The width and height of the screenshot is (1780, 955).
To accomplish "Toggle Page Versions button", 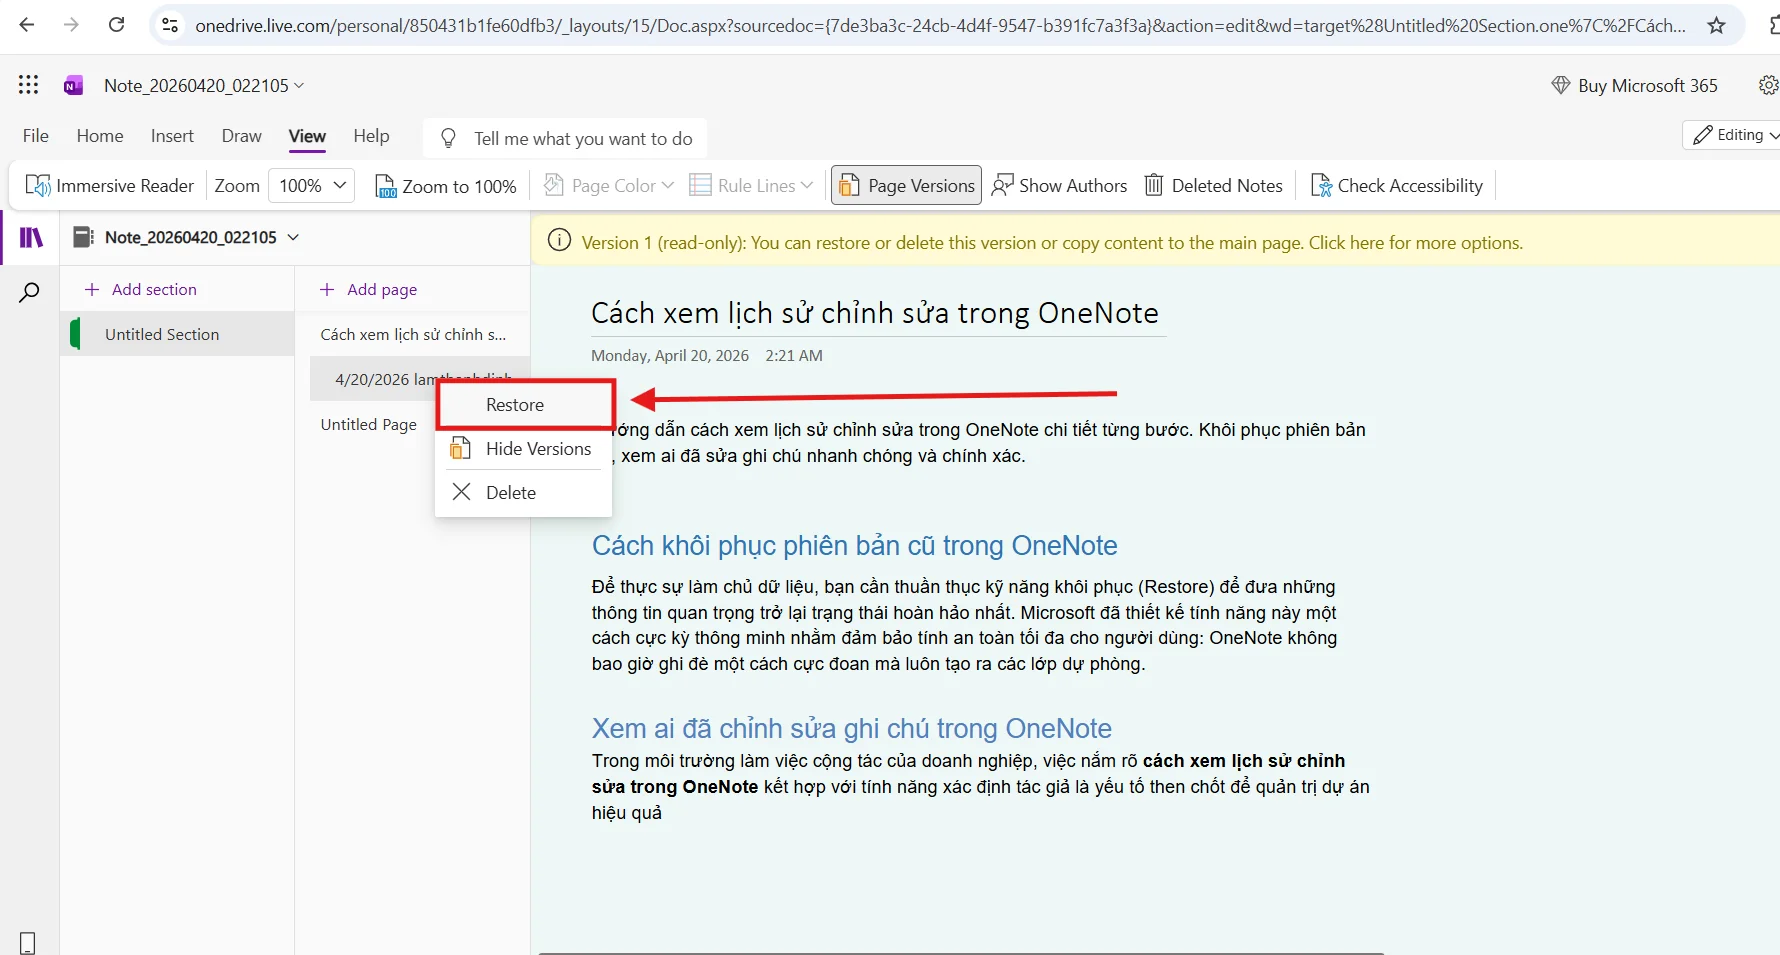I will click(906, 185).
